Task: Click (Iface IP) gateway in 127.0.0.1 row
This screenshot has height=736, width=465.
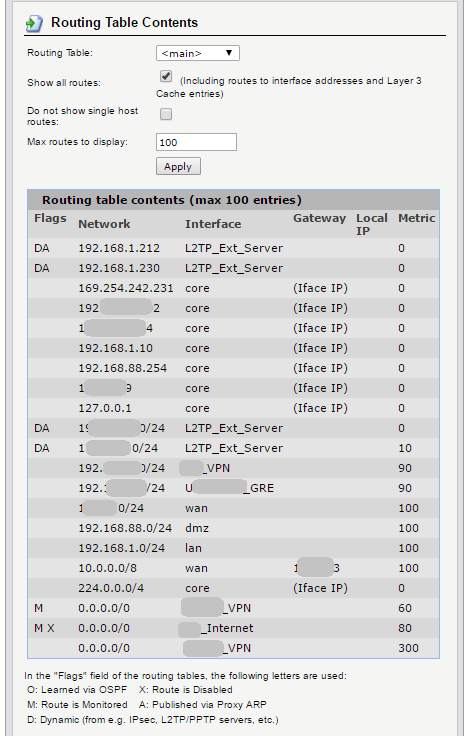Action: 320,408
